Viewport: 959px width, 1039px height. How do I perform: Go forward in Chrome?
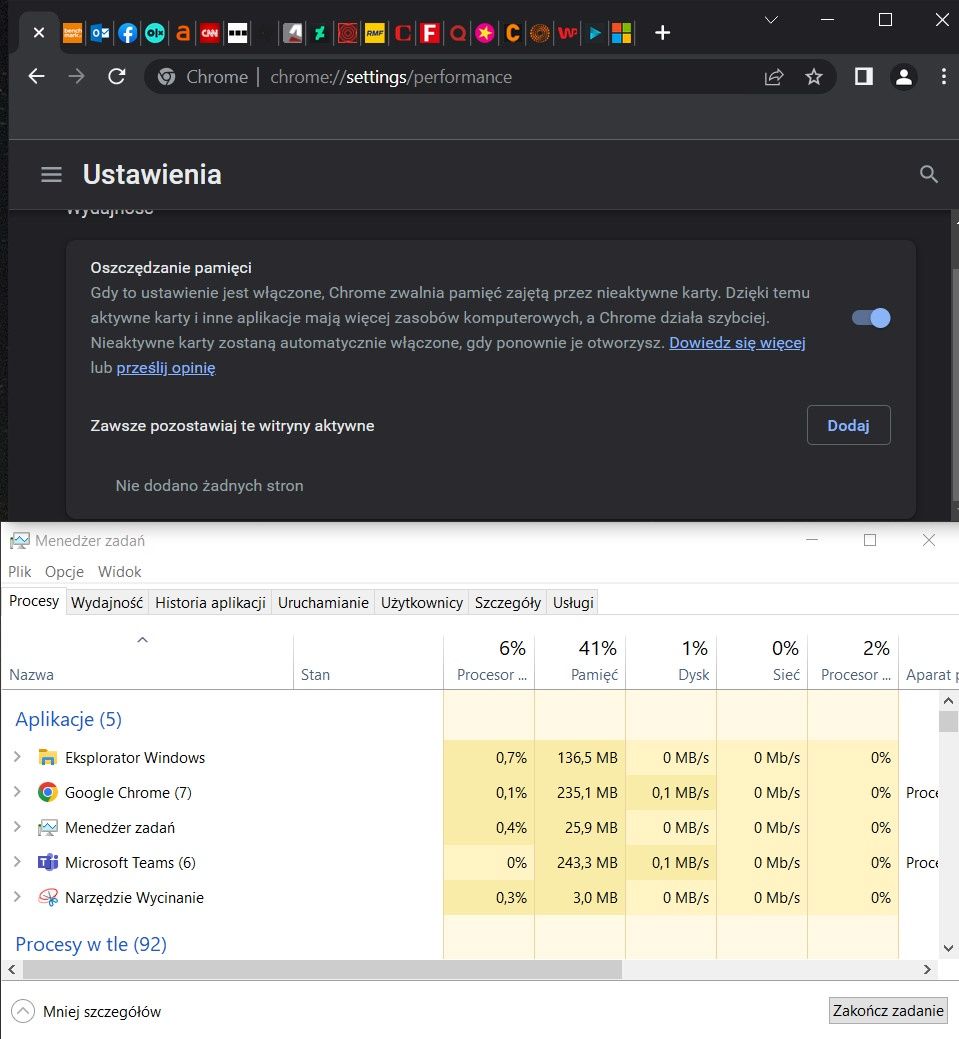click(77, 77)
